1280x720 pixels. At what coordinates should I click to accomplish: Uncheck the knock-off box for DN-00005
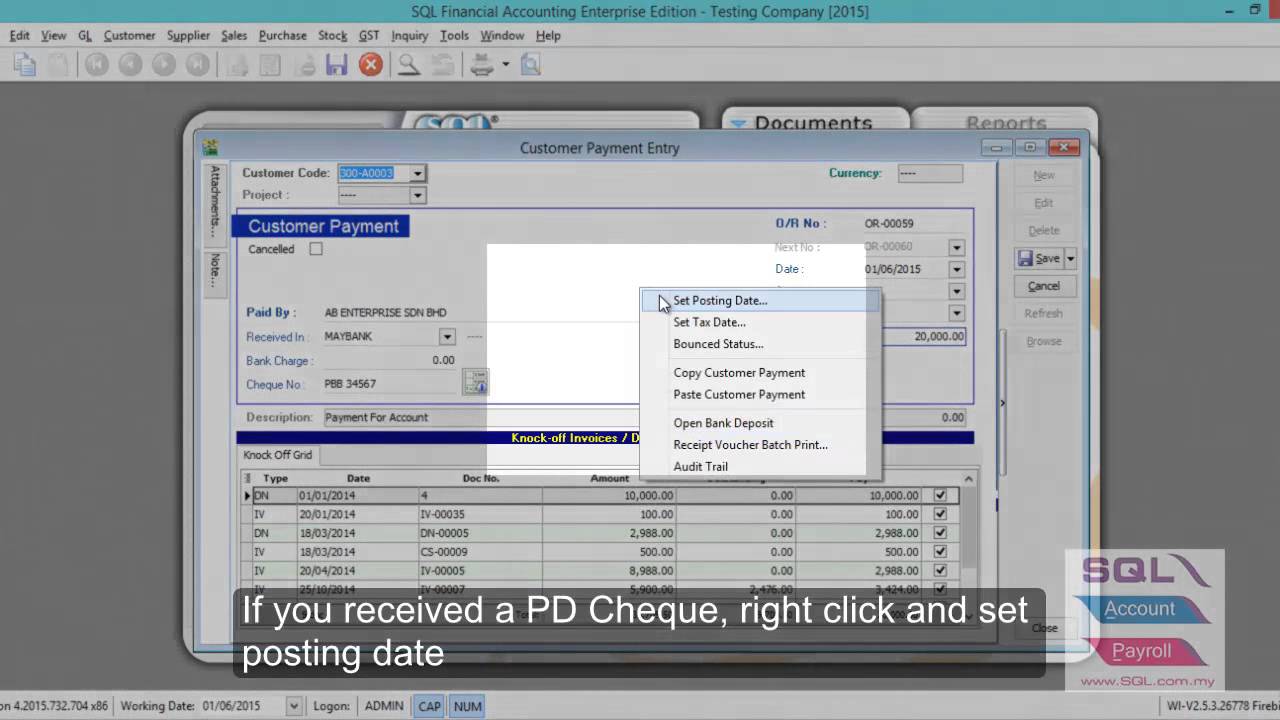pos(940,533)
